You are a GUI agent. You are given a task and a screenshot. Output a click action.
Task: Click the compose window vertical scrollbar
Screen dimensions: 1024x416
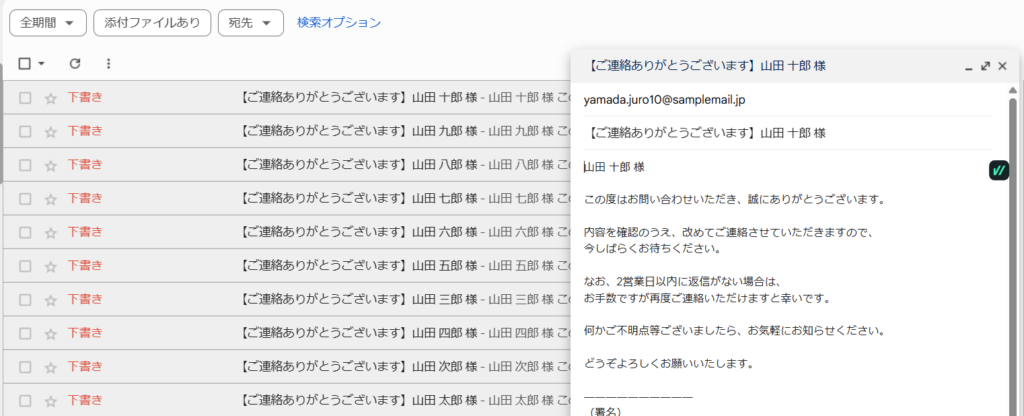pyautogui.click(x=1012, y=250)
